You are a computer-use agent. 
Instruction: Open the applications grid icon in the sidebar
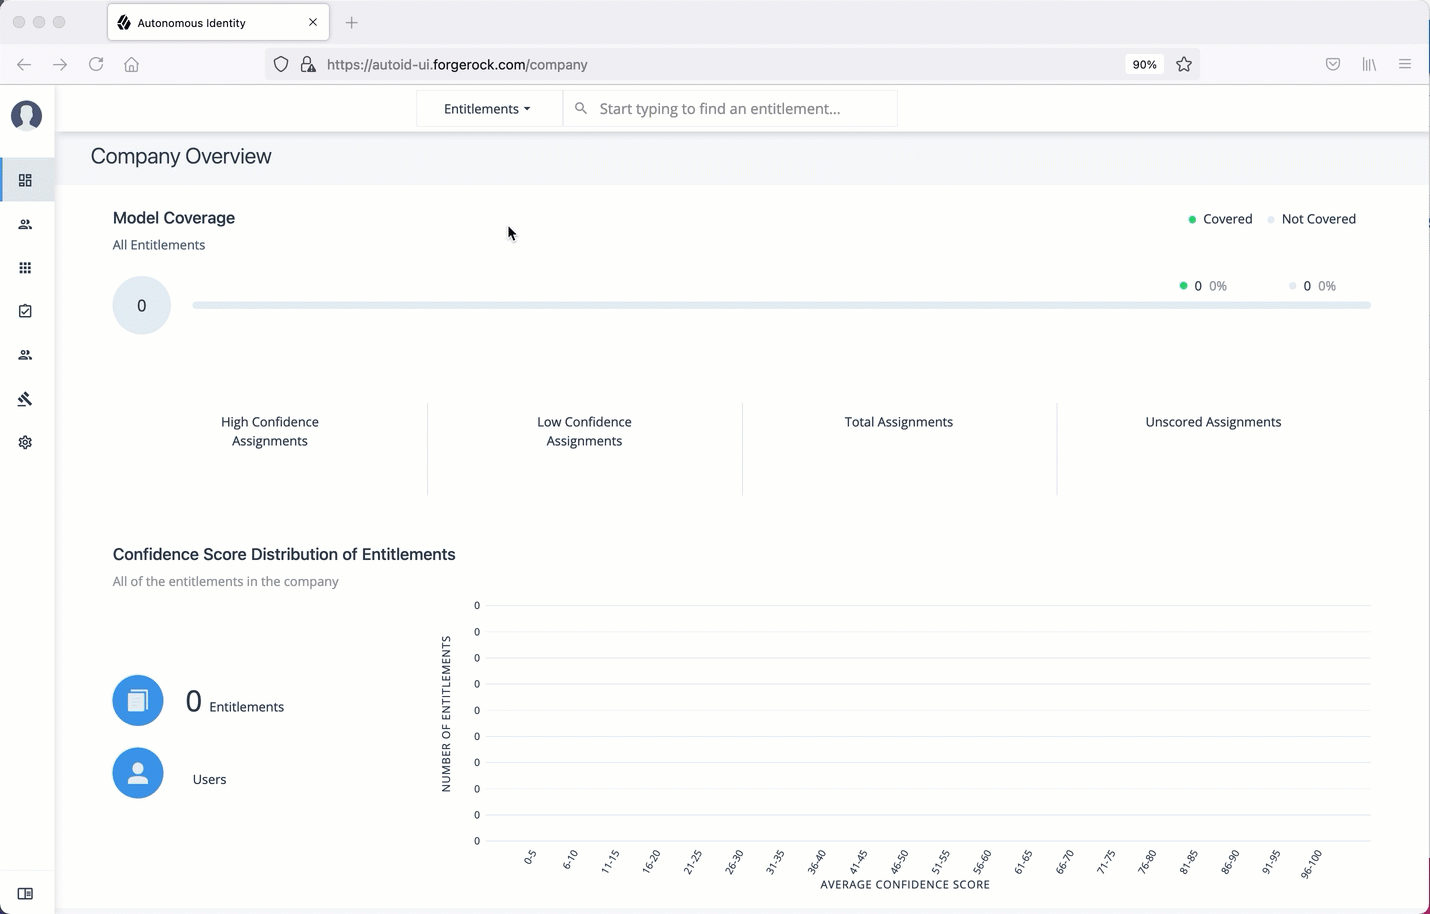pyautogui.click(x=25, y=268)
